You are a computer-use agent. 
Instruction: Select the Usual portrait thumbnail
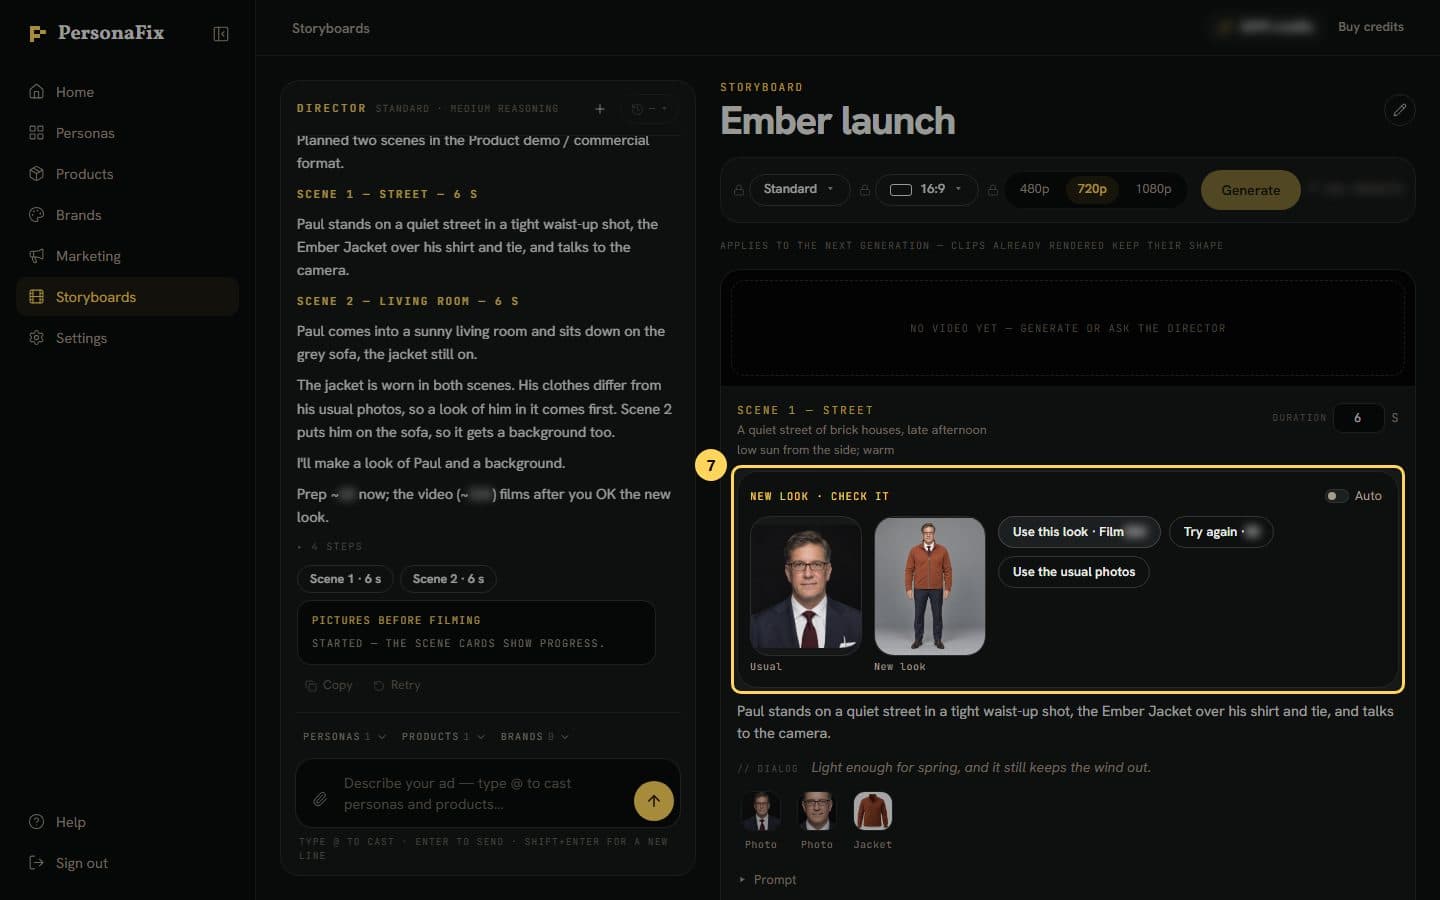806,586
